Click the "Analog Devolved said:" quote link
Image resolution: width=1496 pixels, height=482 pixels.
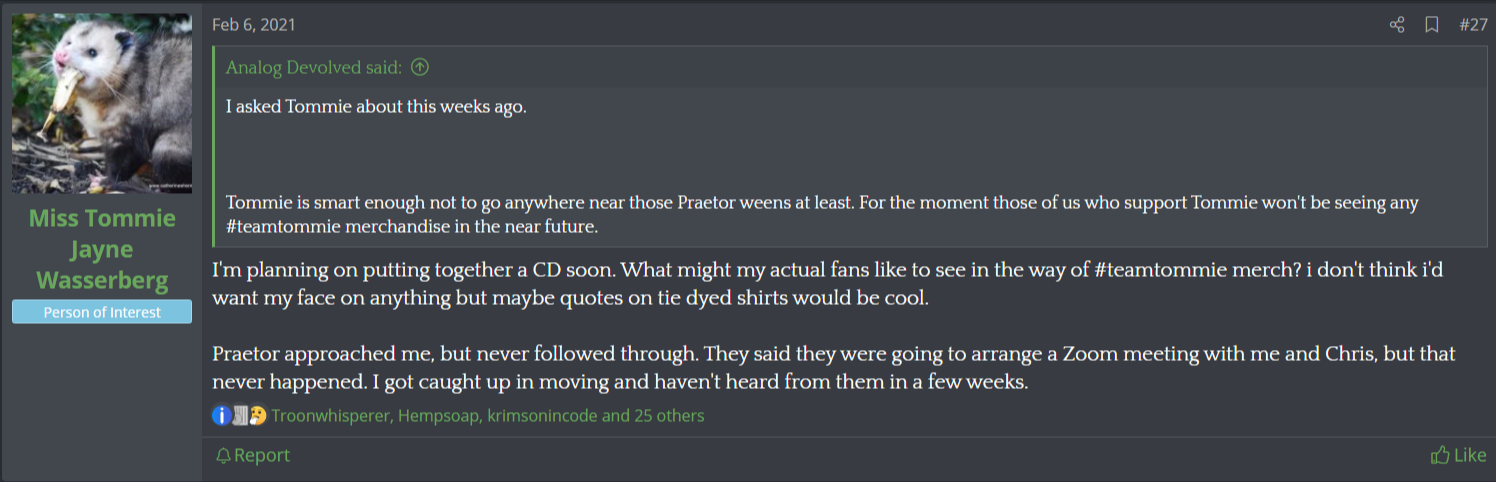click(x=314, y=68)
